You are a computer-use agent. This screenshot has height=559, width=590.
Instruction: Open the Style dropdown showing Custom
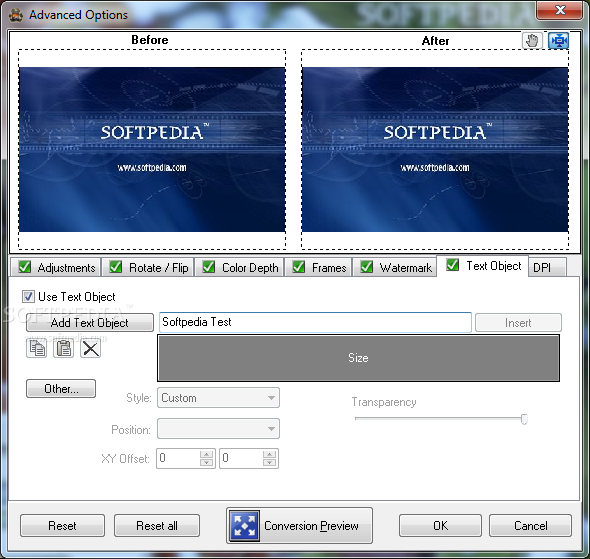pos(218,398)
